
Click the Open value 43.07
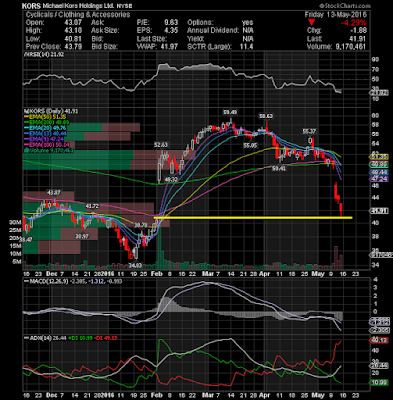click(73, 23)
